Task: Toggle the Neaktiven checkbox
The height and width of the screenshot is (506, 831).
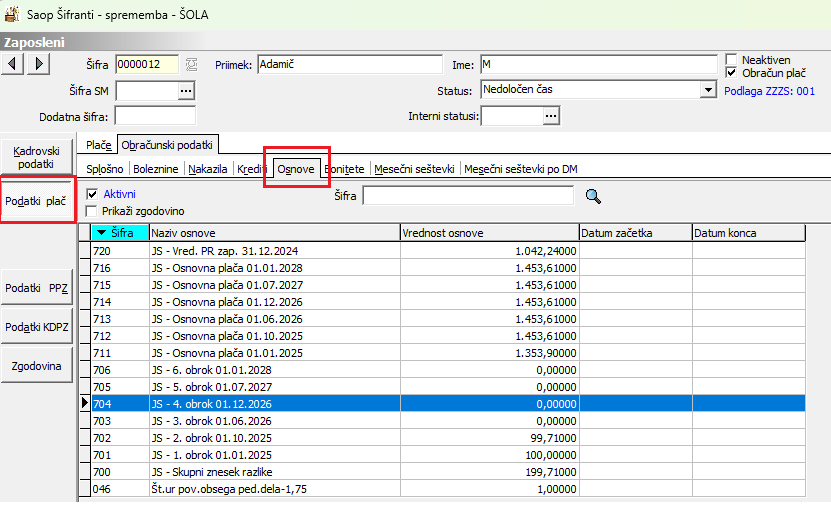Action: click(x=732, y=60)
